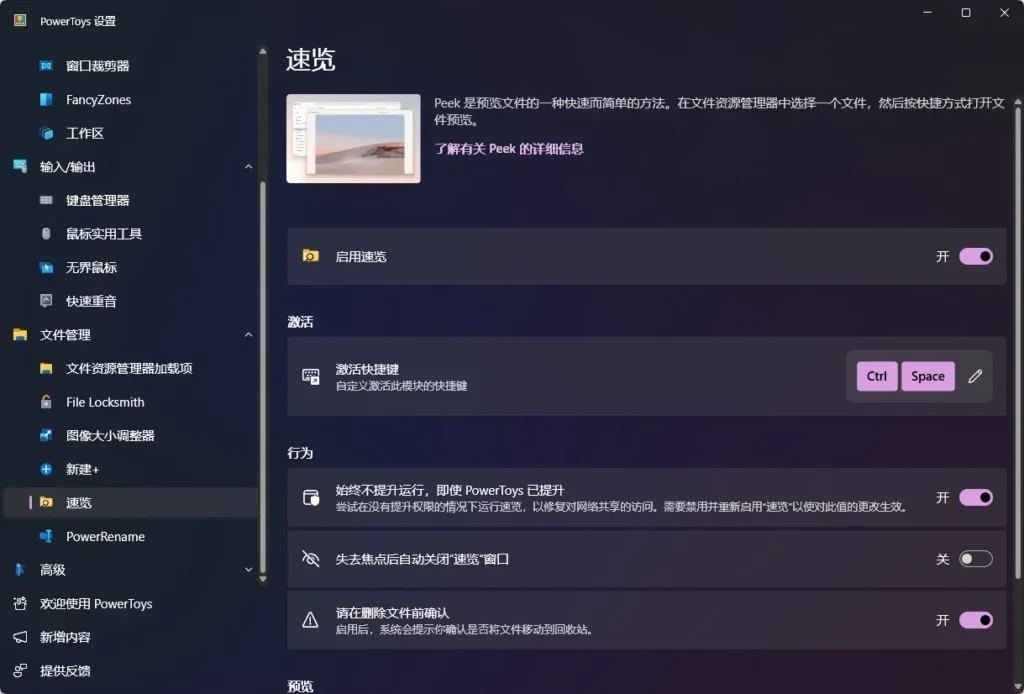The width and height of the screenshot is (1024, 694).
Task: Select the 速览 sidebar icon
Action: [x=46, y=503]
